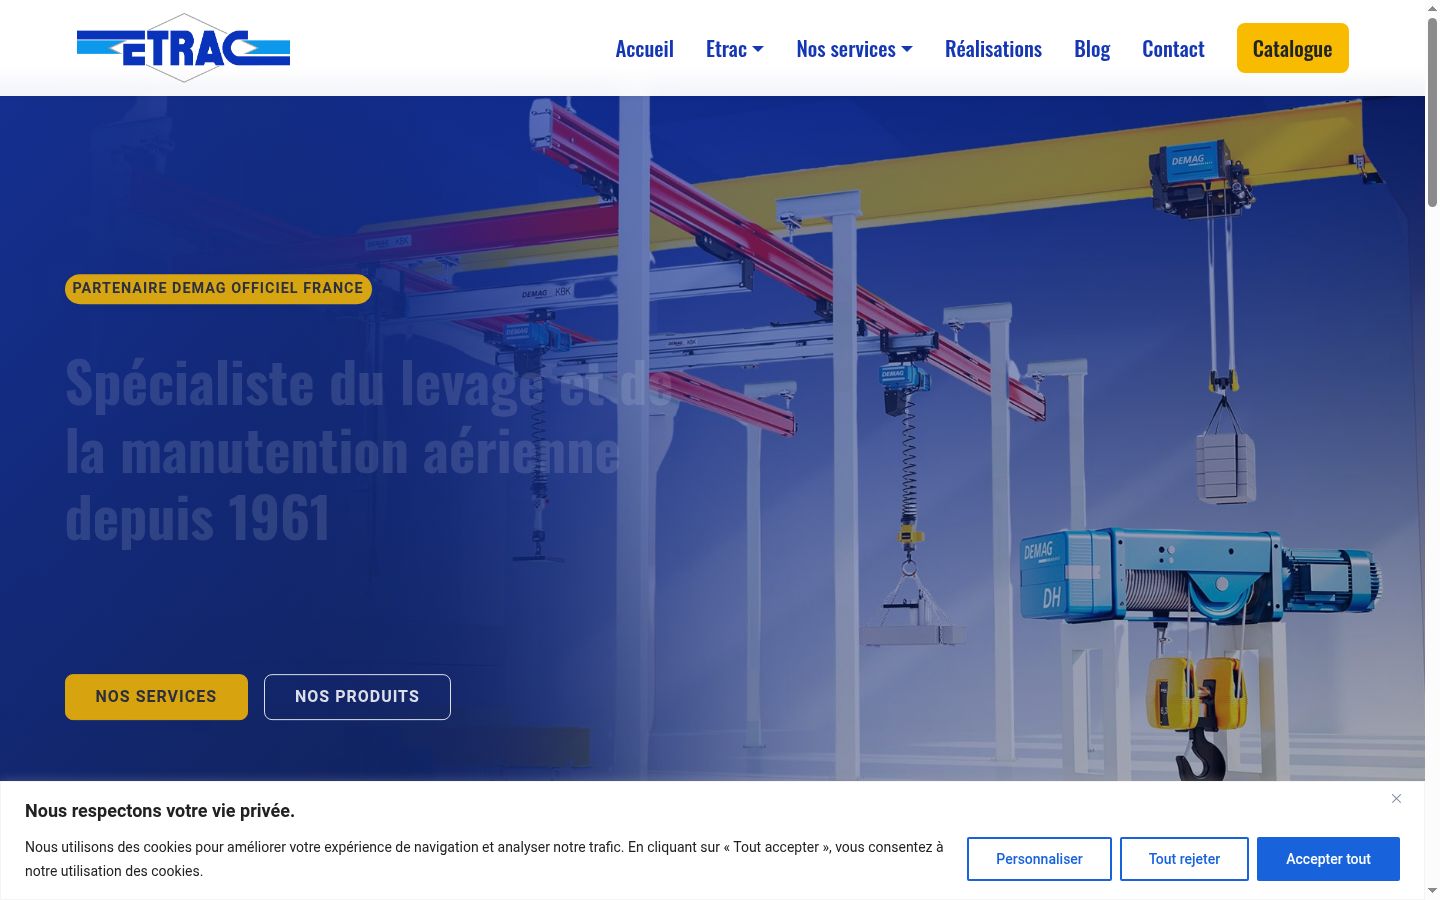The image size is (1440, 900).
Task: Accept all cookies with Accepter tout
Action: [x=1328, y=859]
